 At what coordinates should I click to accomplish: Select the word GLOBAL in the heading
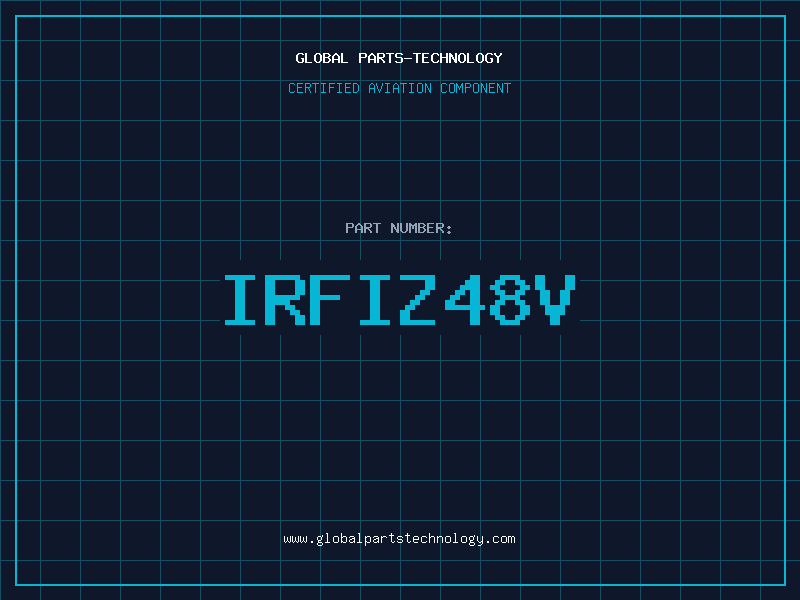pos(322,58)
